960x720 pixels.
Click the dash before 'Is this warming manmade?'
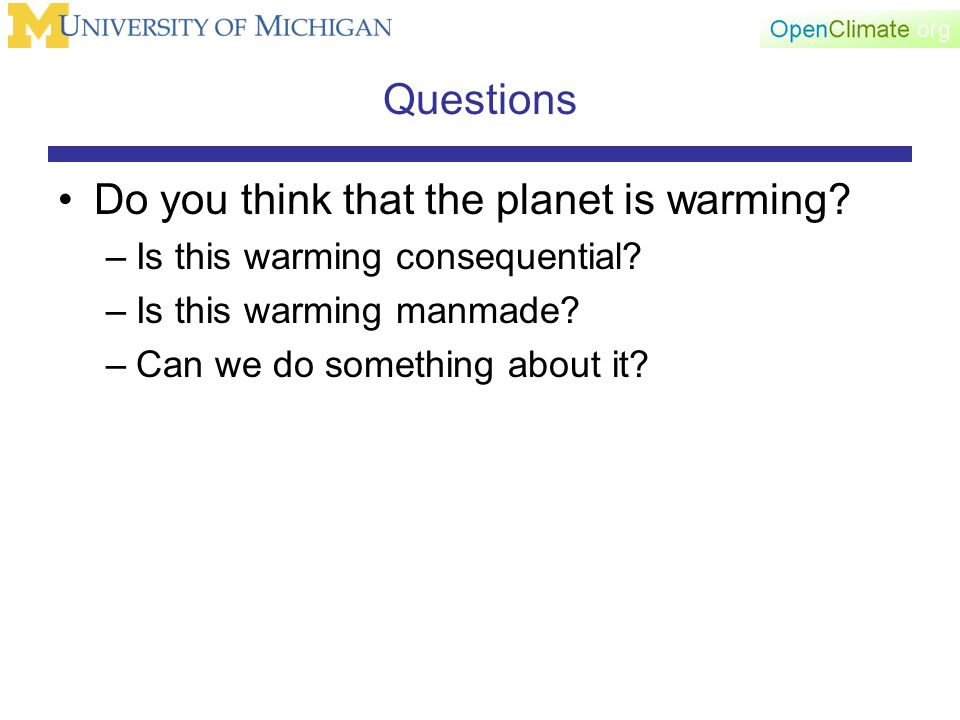[116, 313]
